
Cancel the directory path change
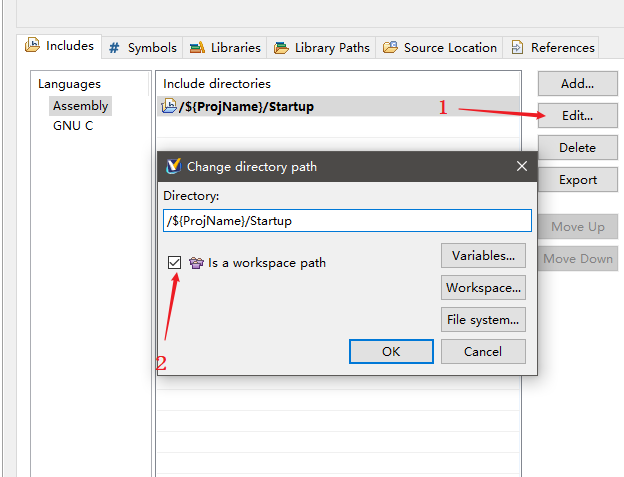coord(483,351)
